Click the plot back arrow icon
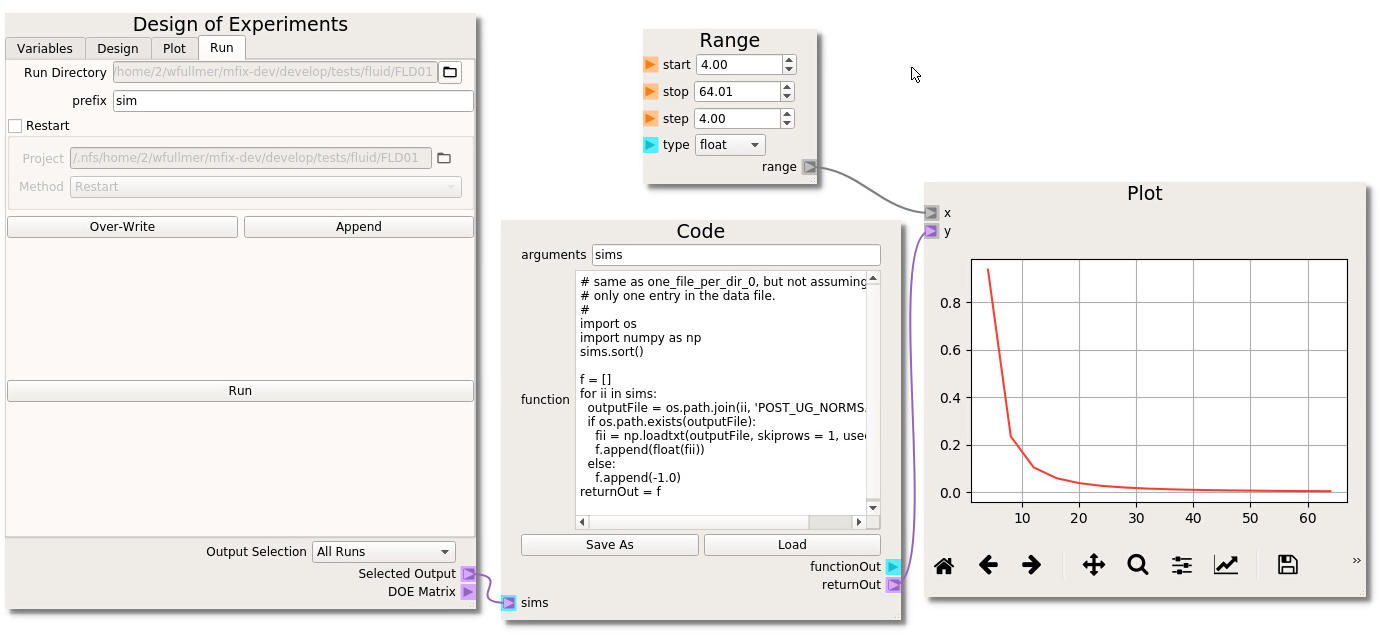 point(988,566)
